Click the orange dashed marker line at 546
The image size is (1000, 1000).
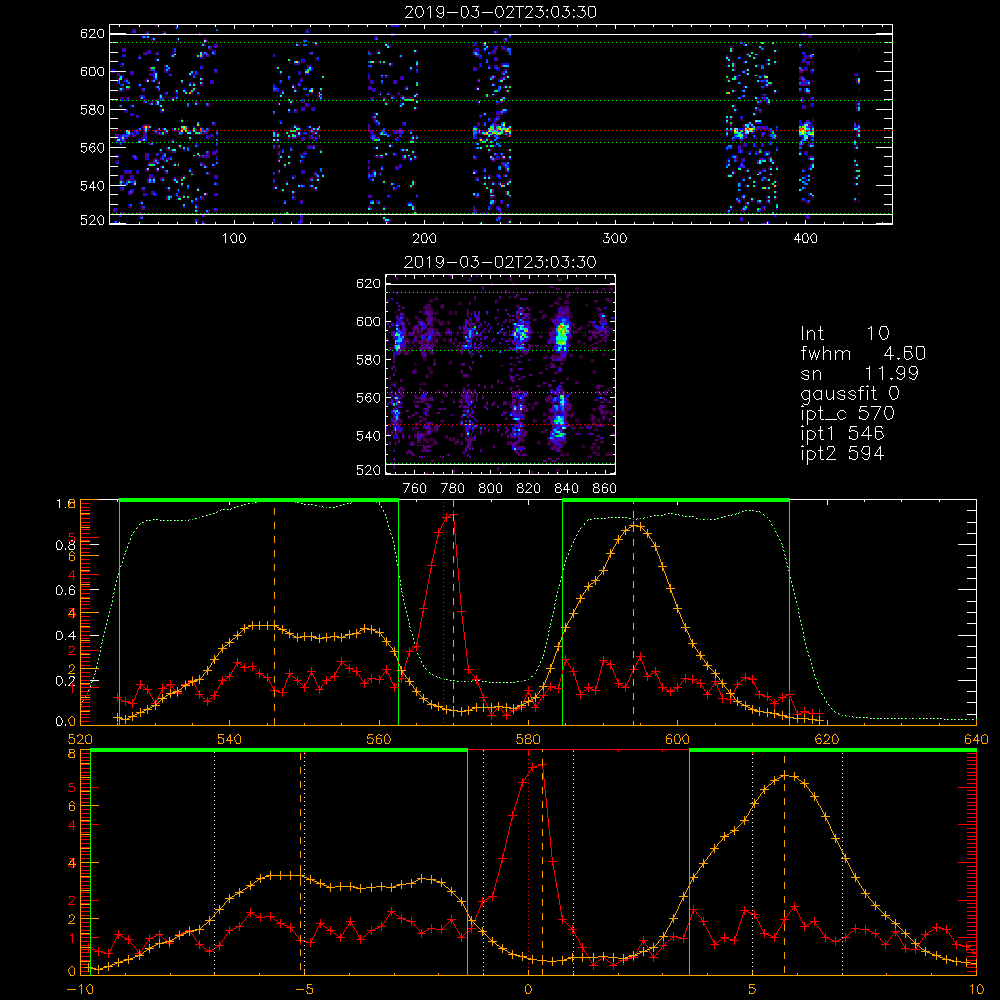coord(274,615)
